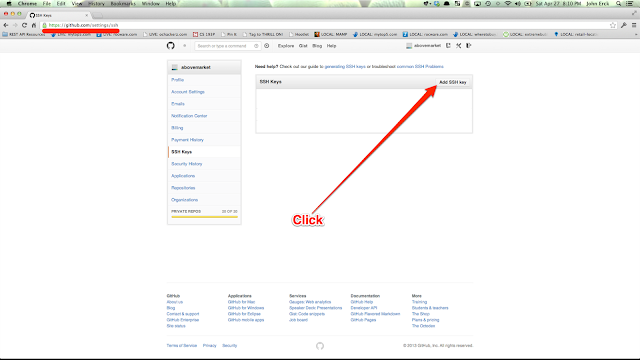The width and height of the screenshot is (640, 360).
Task: Go back with browser back arrow
Action: (x=6, y=25)
